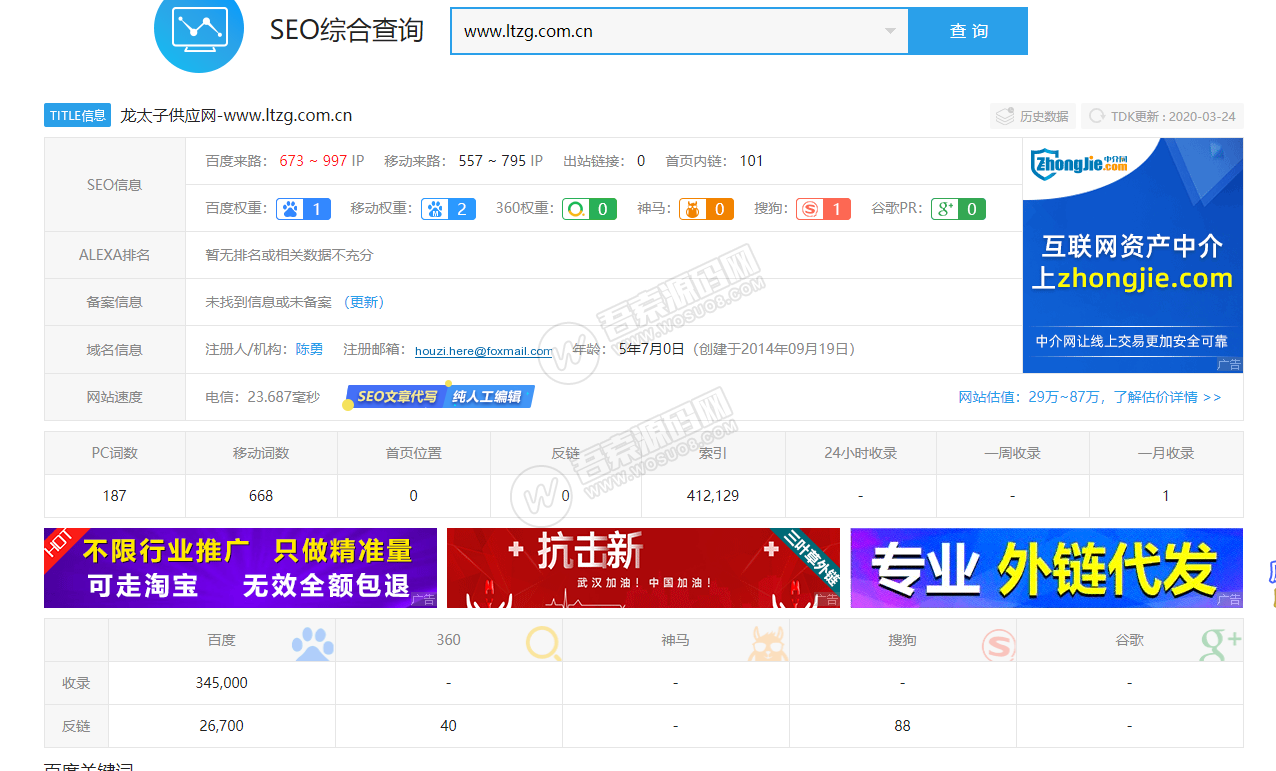Click 360 反链 value 40
Image resolution: width=1276 pixels, height=771 pixels.
pos(449,726)
